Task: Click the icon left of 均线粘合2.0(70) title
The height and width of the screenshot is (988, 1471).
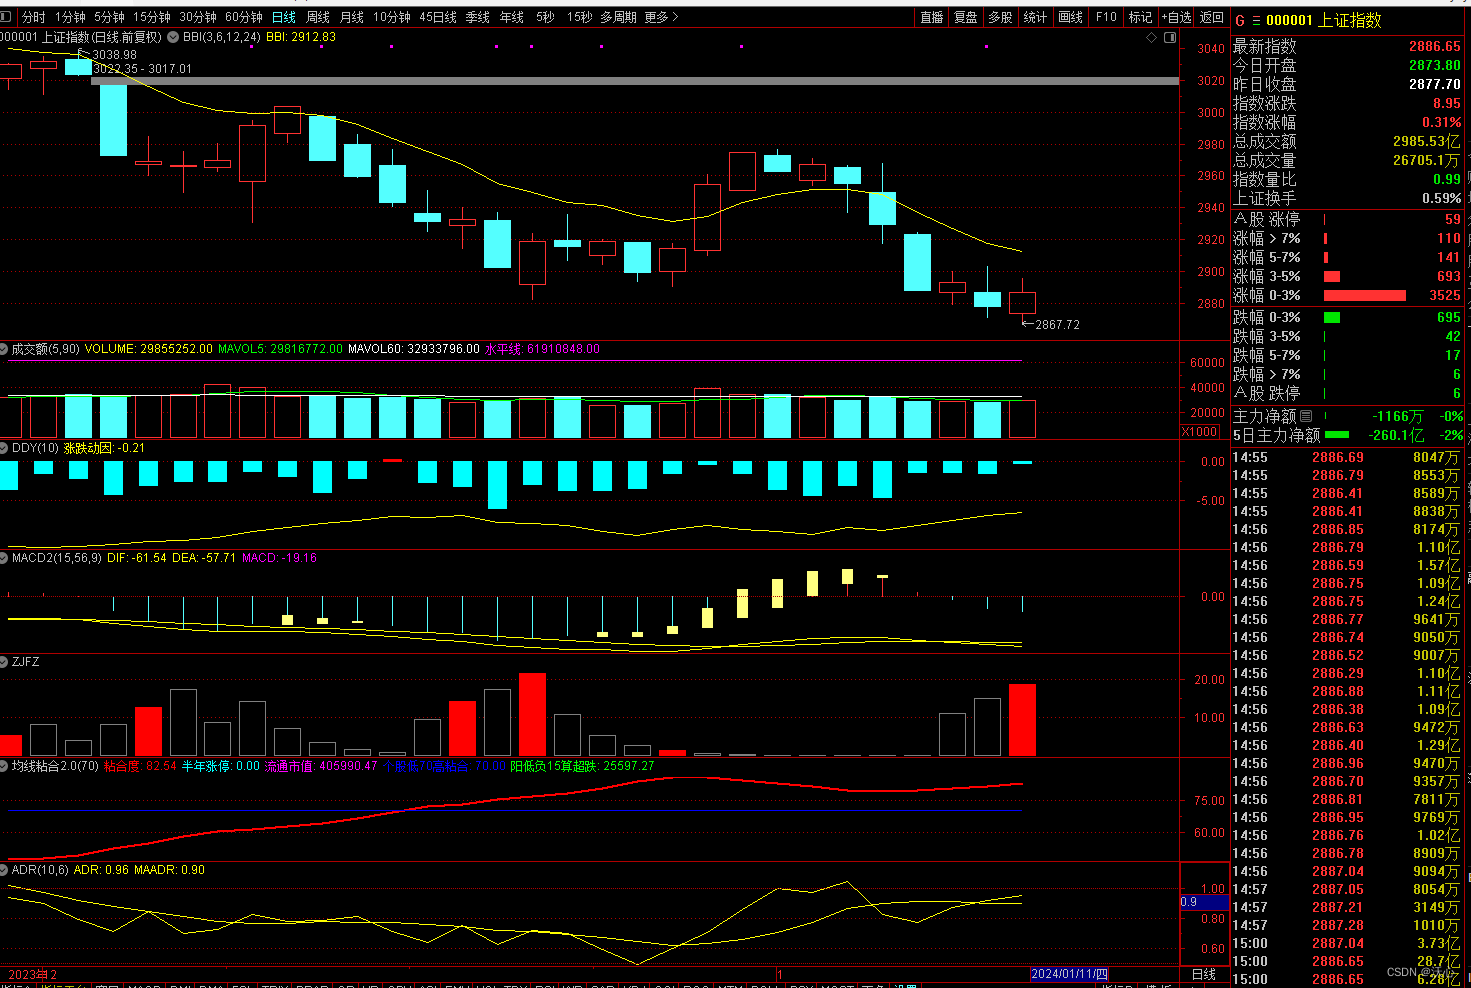Action: click(x=5, y=766)
